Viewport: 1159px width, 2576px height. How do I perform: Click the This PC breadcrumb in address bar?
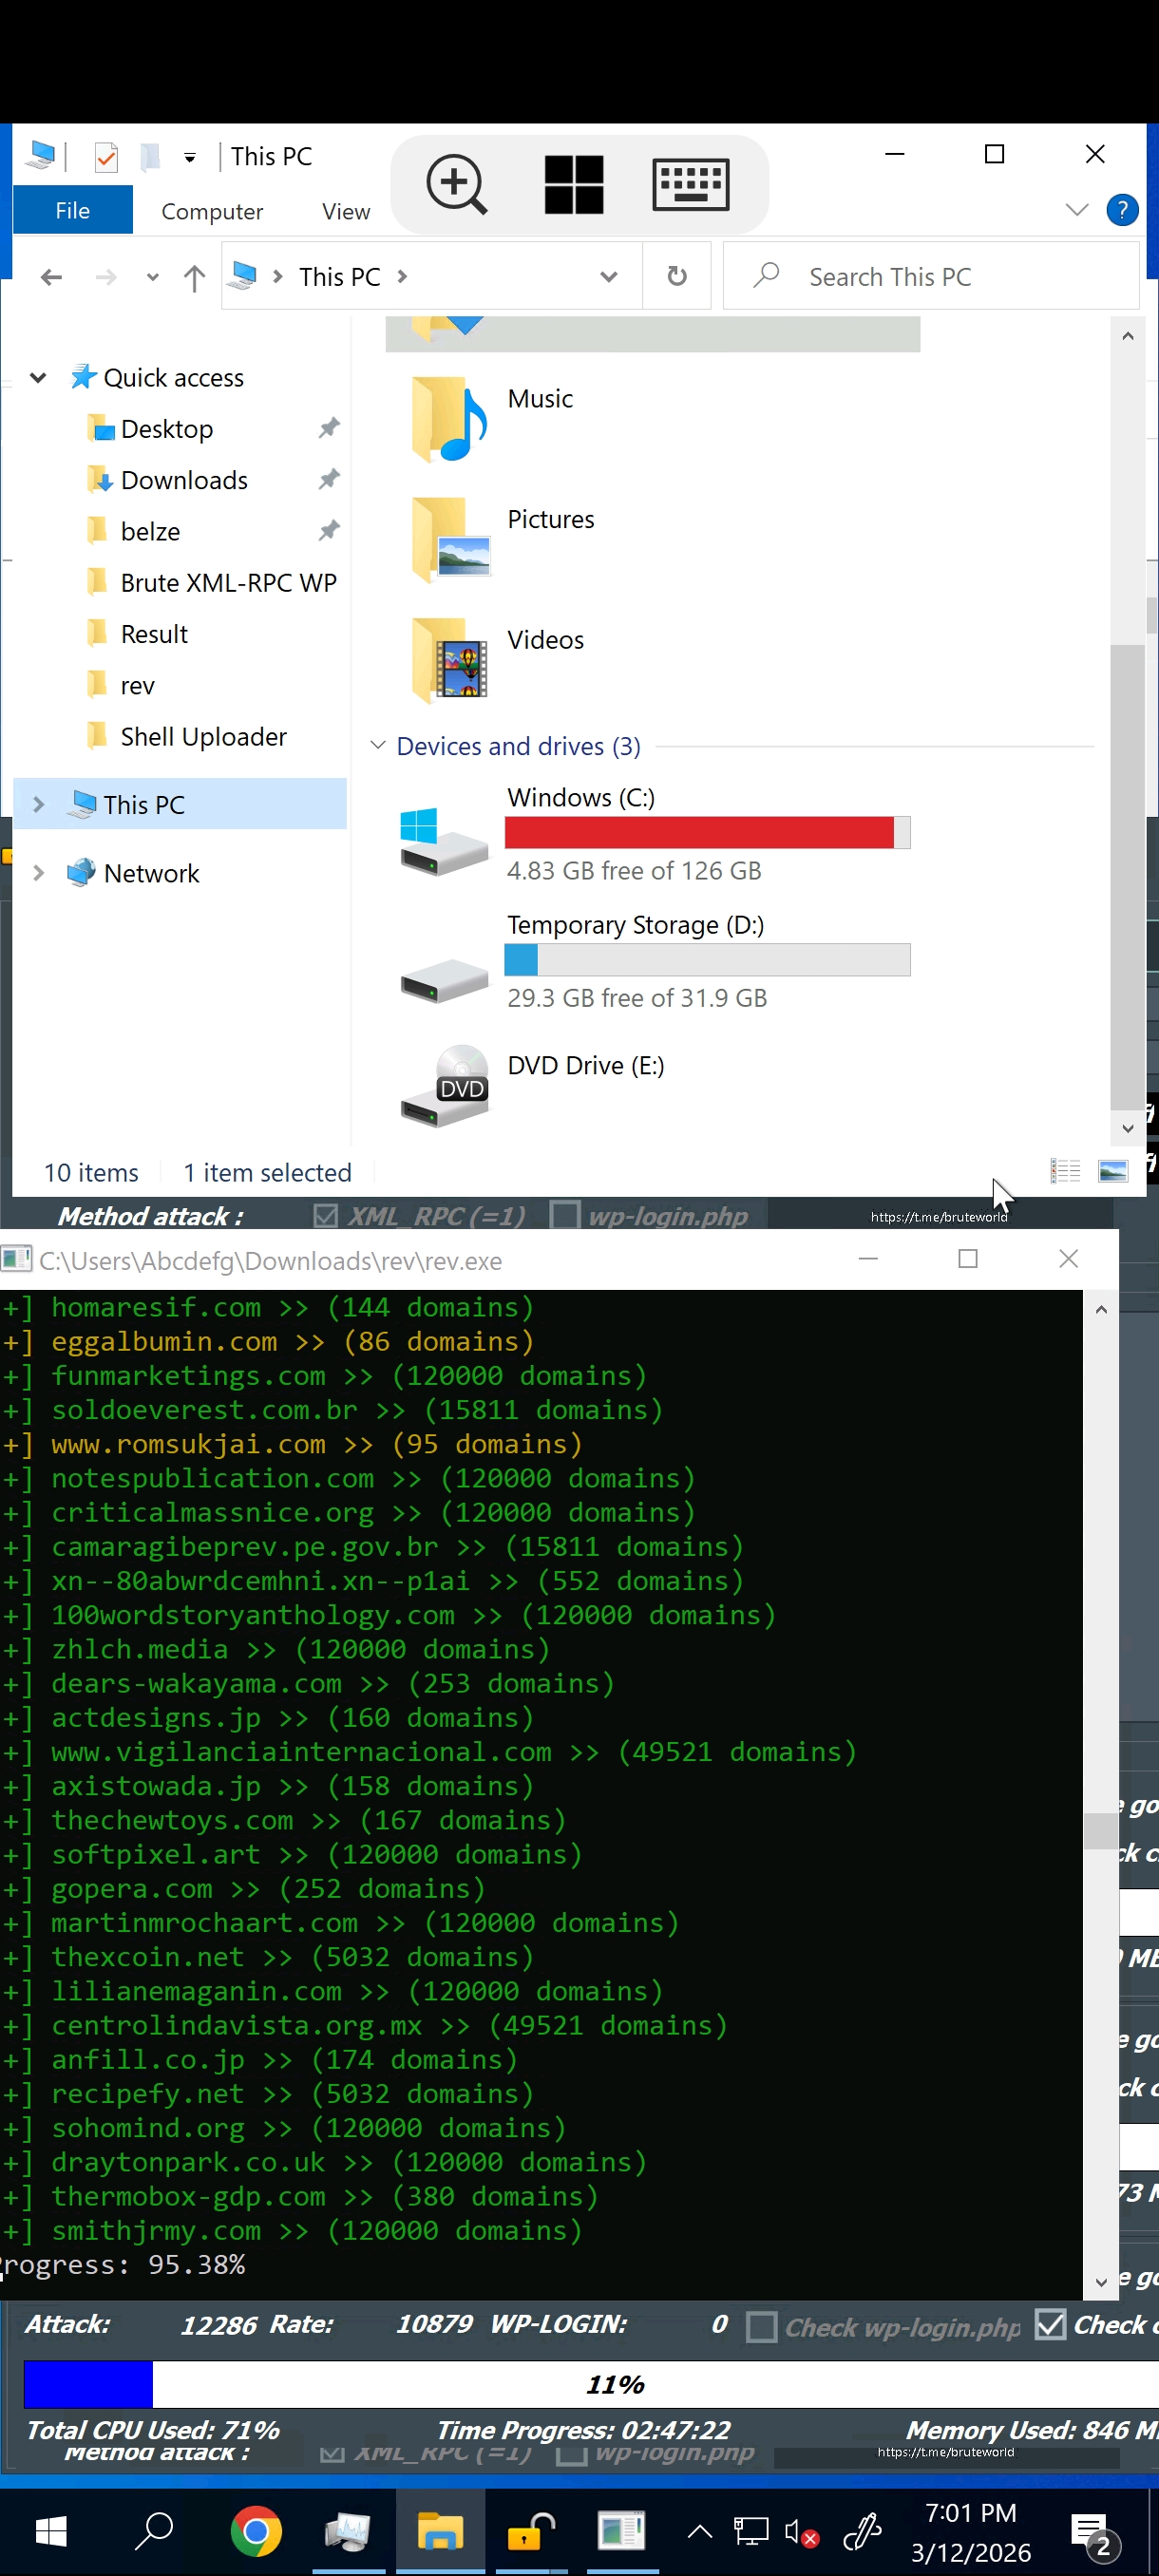pos(340,277)
